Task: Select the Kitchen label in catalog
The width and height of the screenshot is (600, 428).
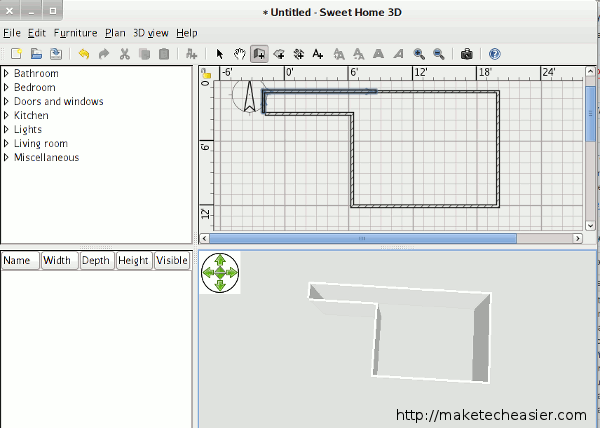Action: coord(31,115)
